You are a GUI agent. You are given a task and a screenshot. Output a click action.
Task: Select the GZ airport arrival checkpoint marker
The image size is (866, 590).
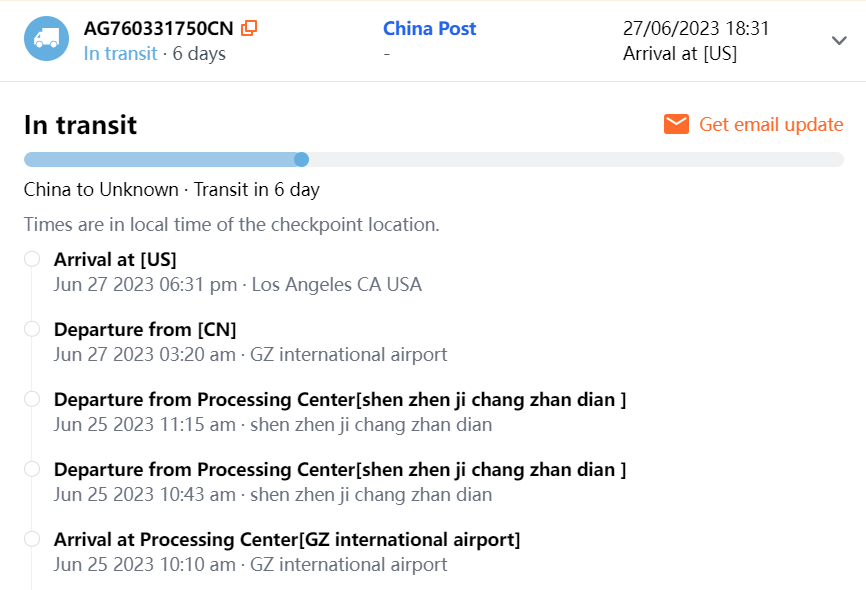click(x=32, y=539)
